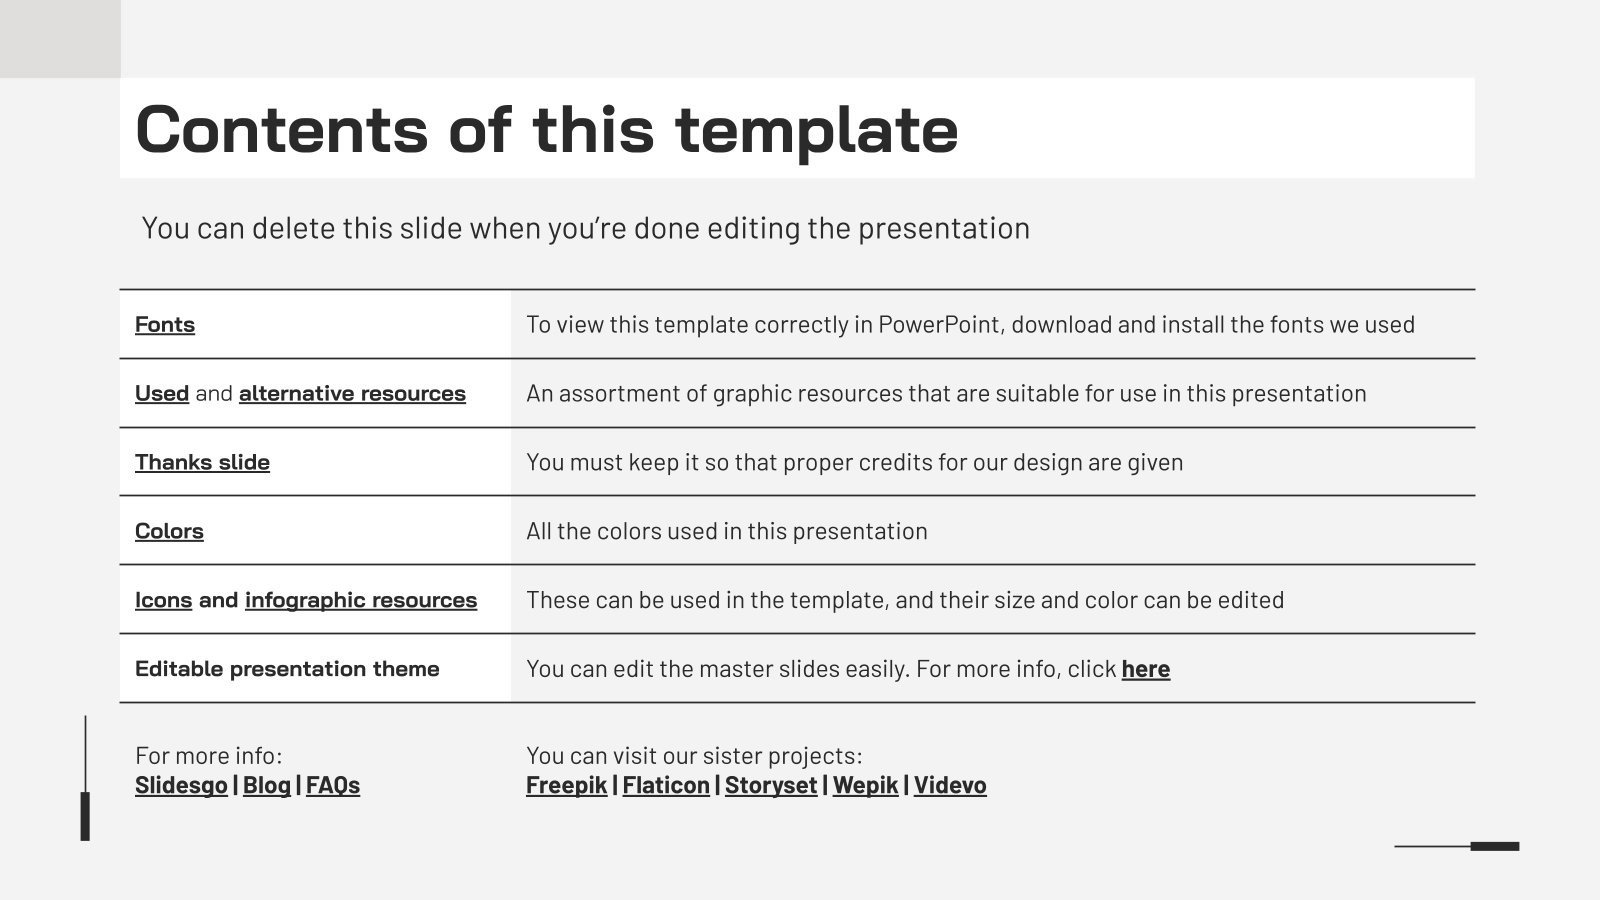
Task: Visit the Slidesgo link
Action: click(181, 786)
